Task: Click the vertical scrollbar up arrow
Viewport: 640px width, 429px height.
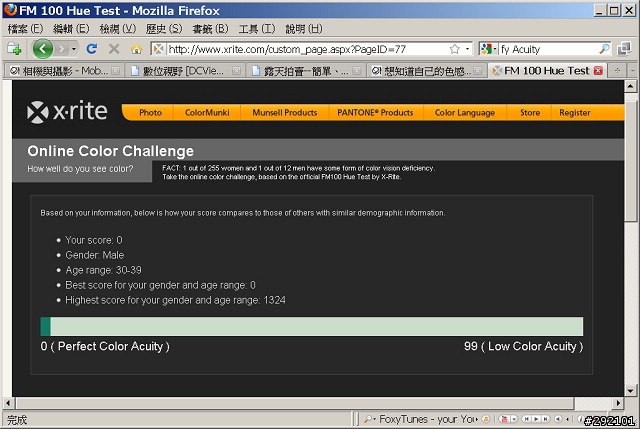Action: coord(631,86)
